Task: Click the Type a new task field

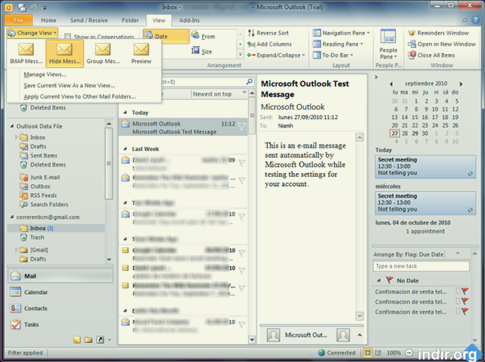Action: click(x=421, y=266)
